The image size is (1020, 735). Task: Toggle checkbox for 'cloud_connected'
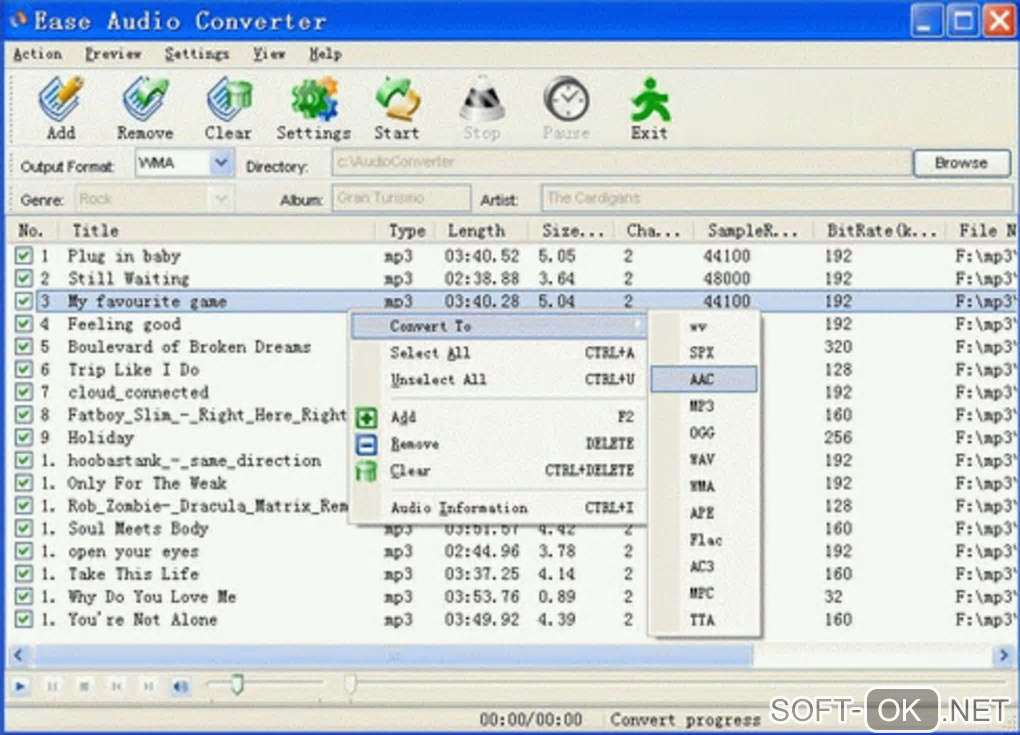point(24,392)
